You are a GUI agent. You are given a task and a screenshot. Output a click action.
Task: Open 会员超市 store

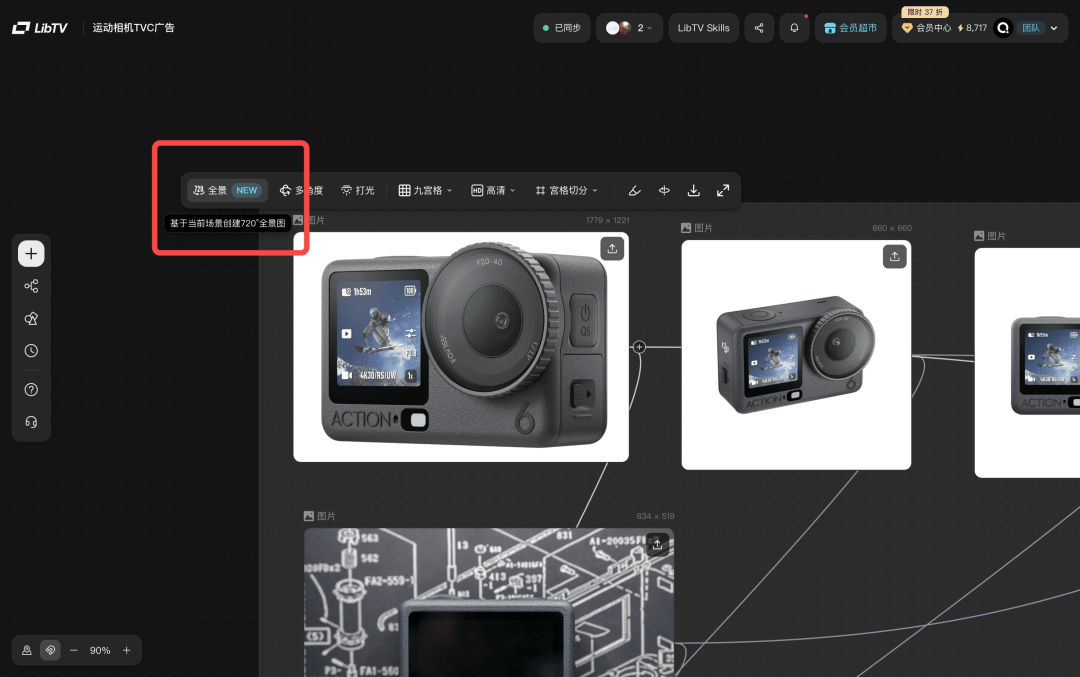click(x=851, y=28)
